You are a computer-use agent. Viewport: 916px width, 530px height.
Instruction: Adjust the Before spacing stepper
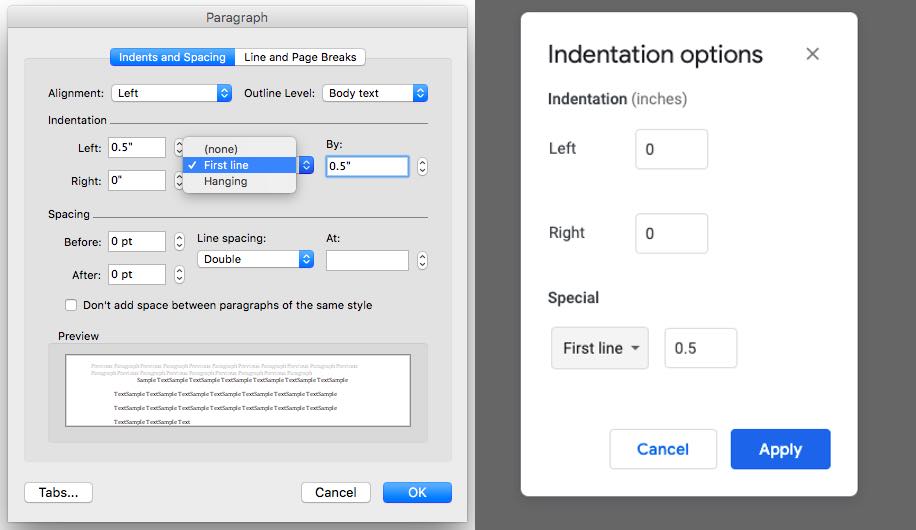pyautogui.click(x=179, y=241)
